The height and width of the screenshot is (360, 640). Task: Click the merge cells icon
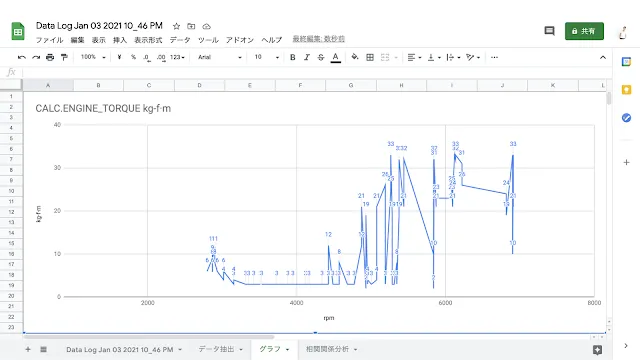385,57
